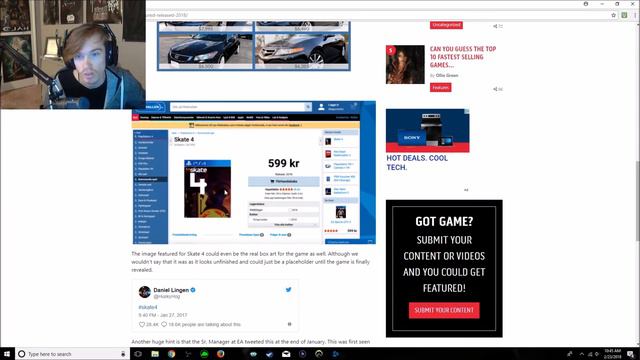This screenshot has height=360, width=640.
Task: Click the taskbar clock and date
Action: (613, 353)
